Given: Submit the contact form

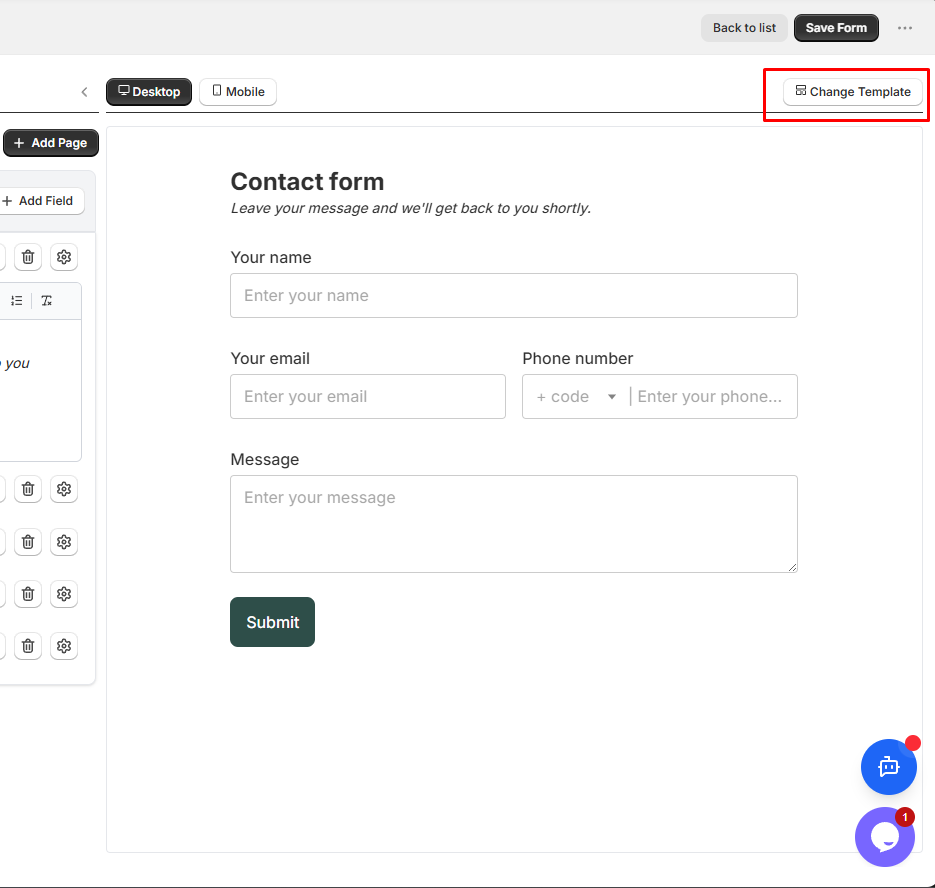Looking at the screenshot, I should pos(273,622).
